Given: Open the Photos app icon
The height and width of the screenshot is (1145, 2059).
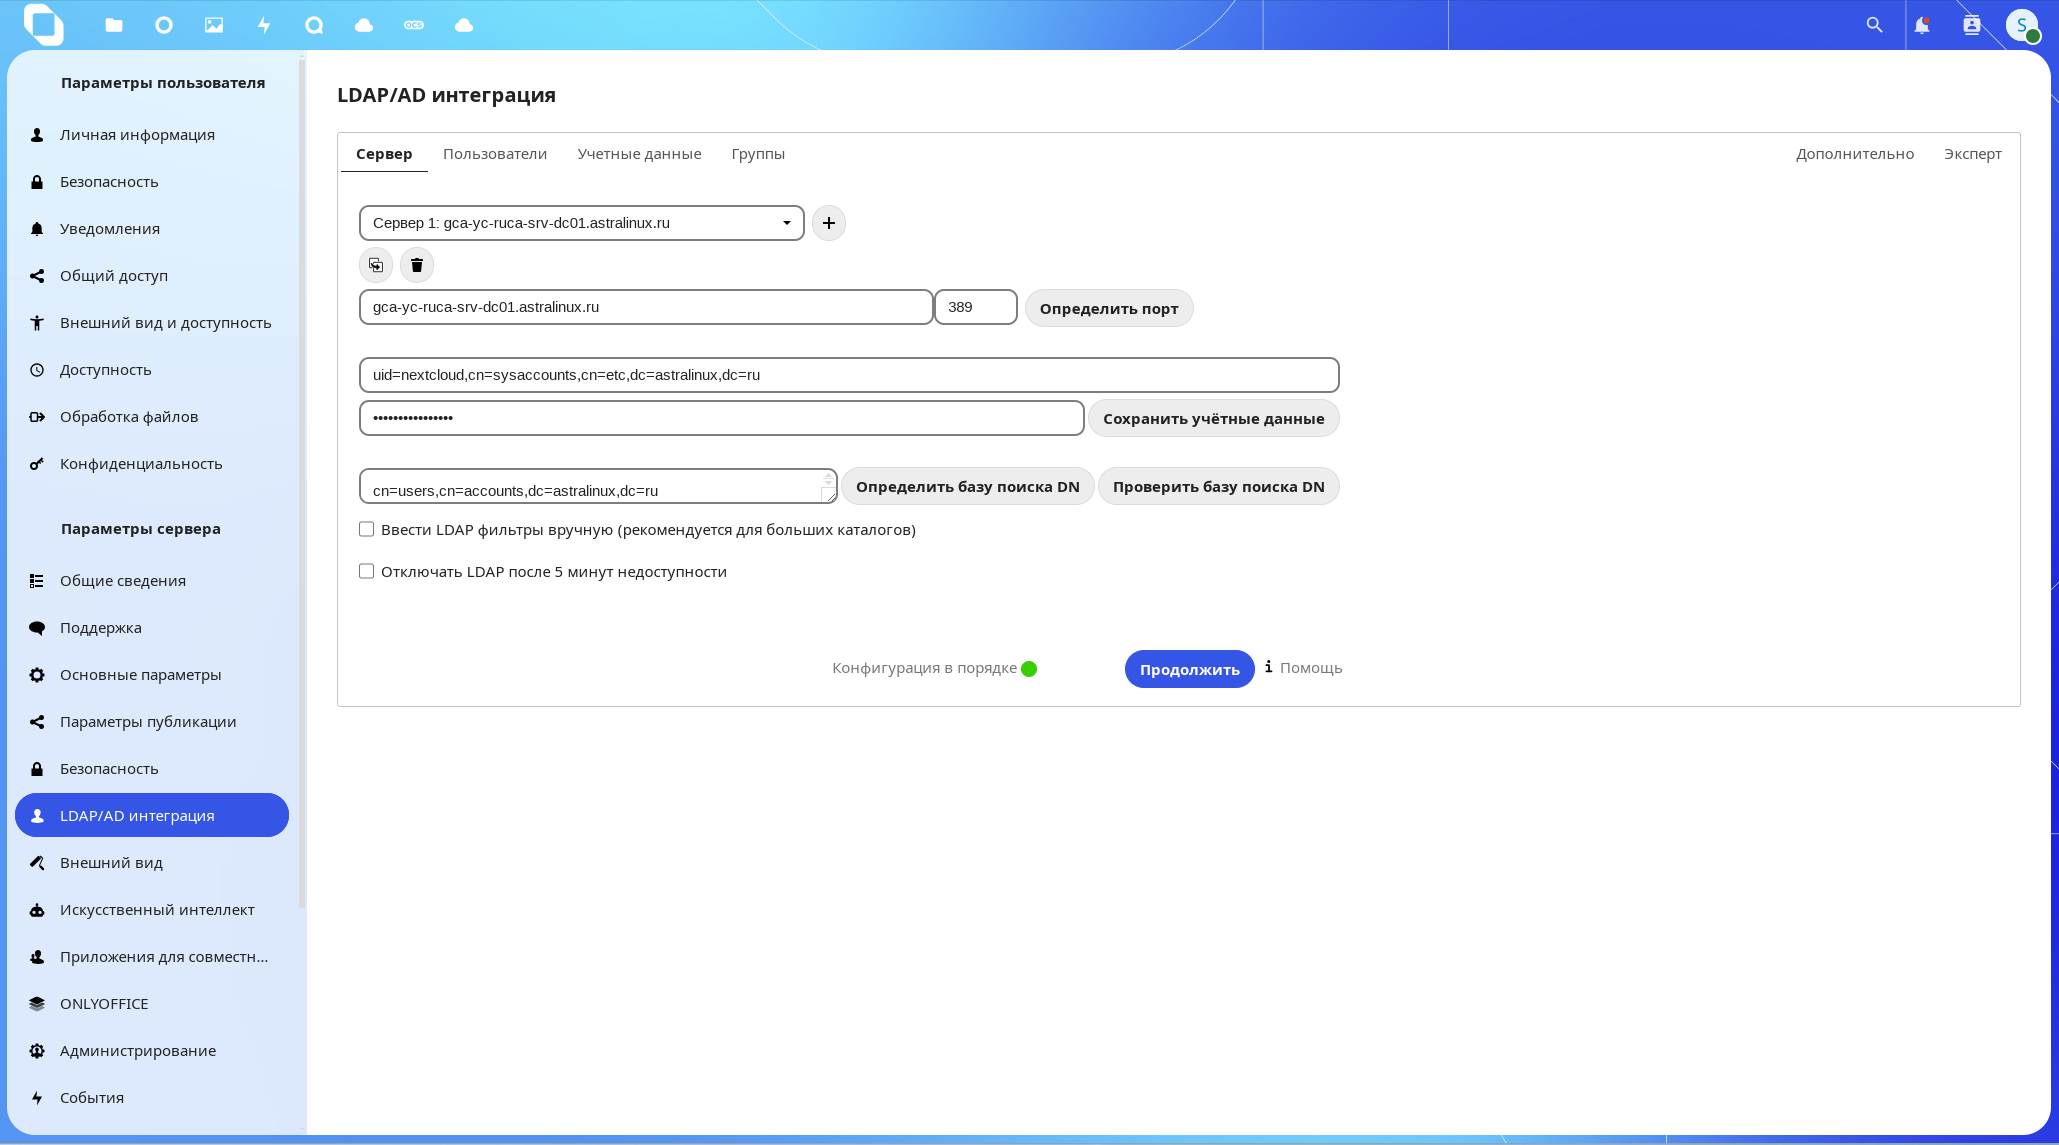Looking at the screenshot, I should [214, 25].
